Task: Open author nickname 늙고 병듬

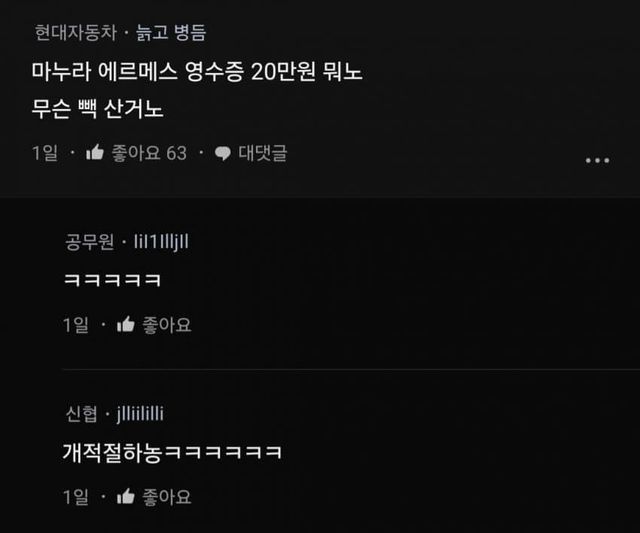Action: pos(171,33)
